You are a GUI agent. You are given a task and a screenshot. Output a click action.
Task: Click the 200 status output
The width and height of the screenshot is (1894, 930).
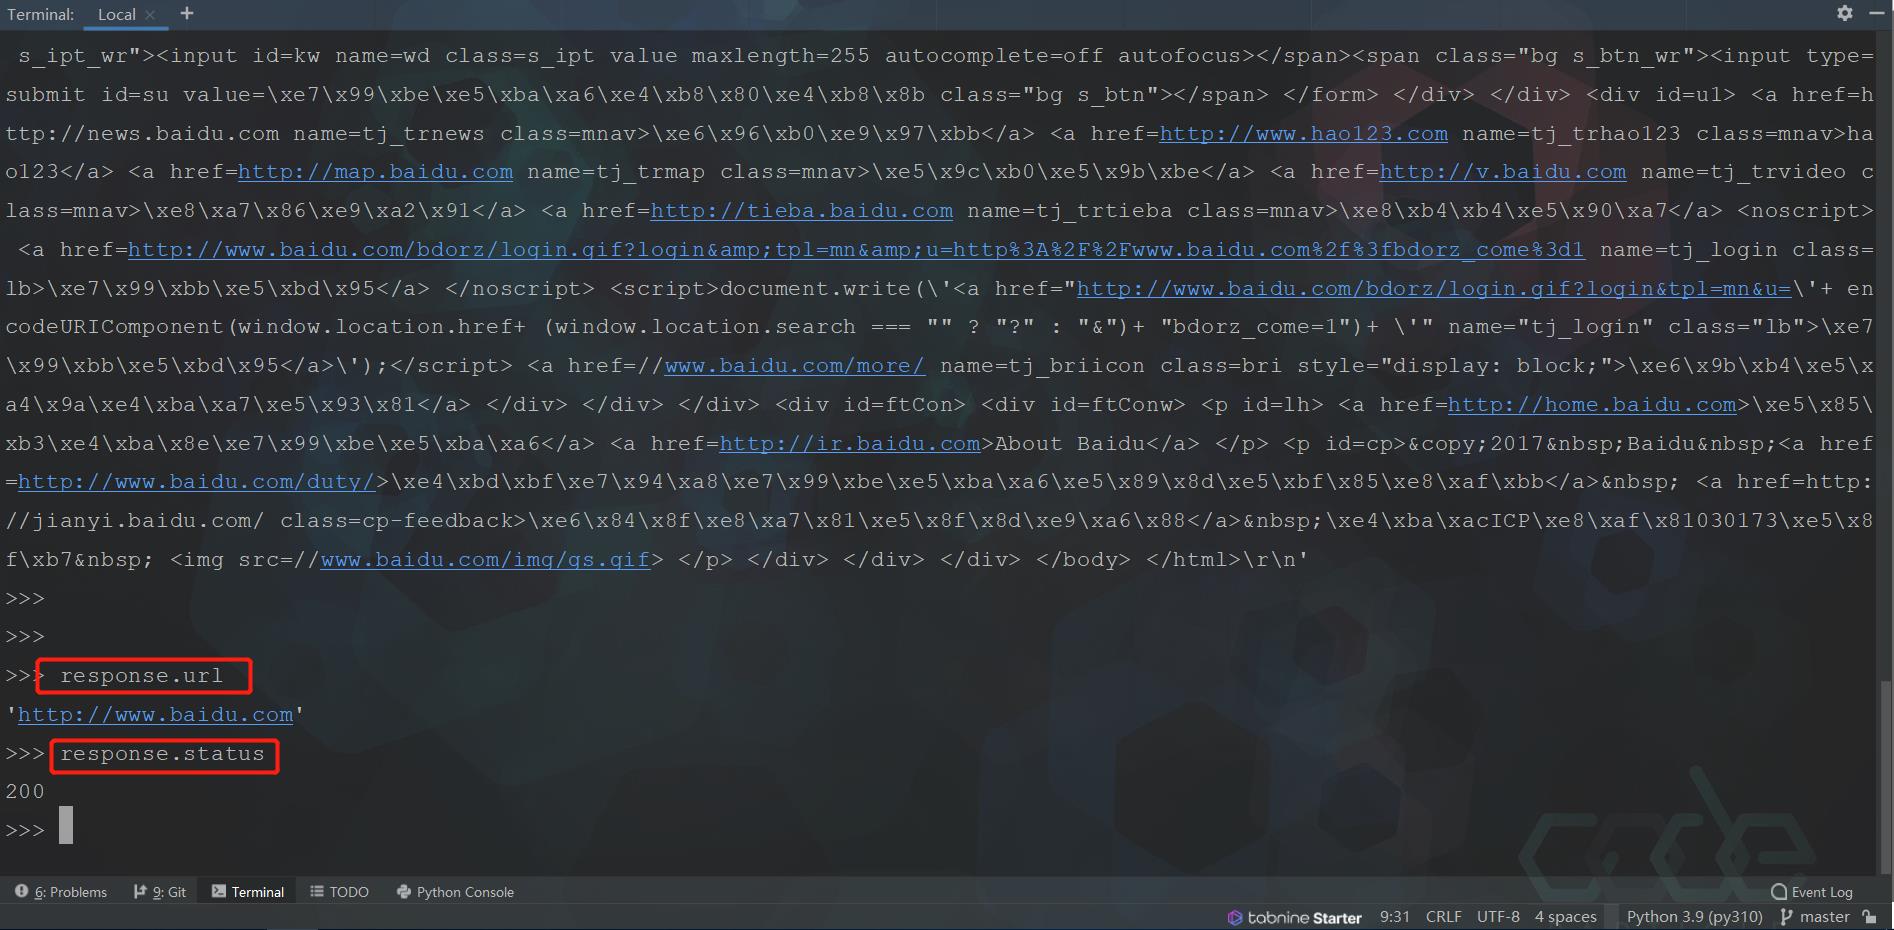click(x=25, y=792)
